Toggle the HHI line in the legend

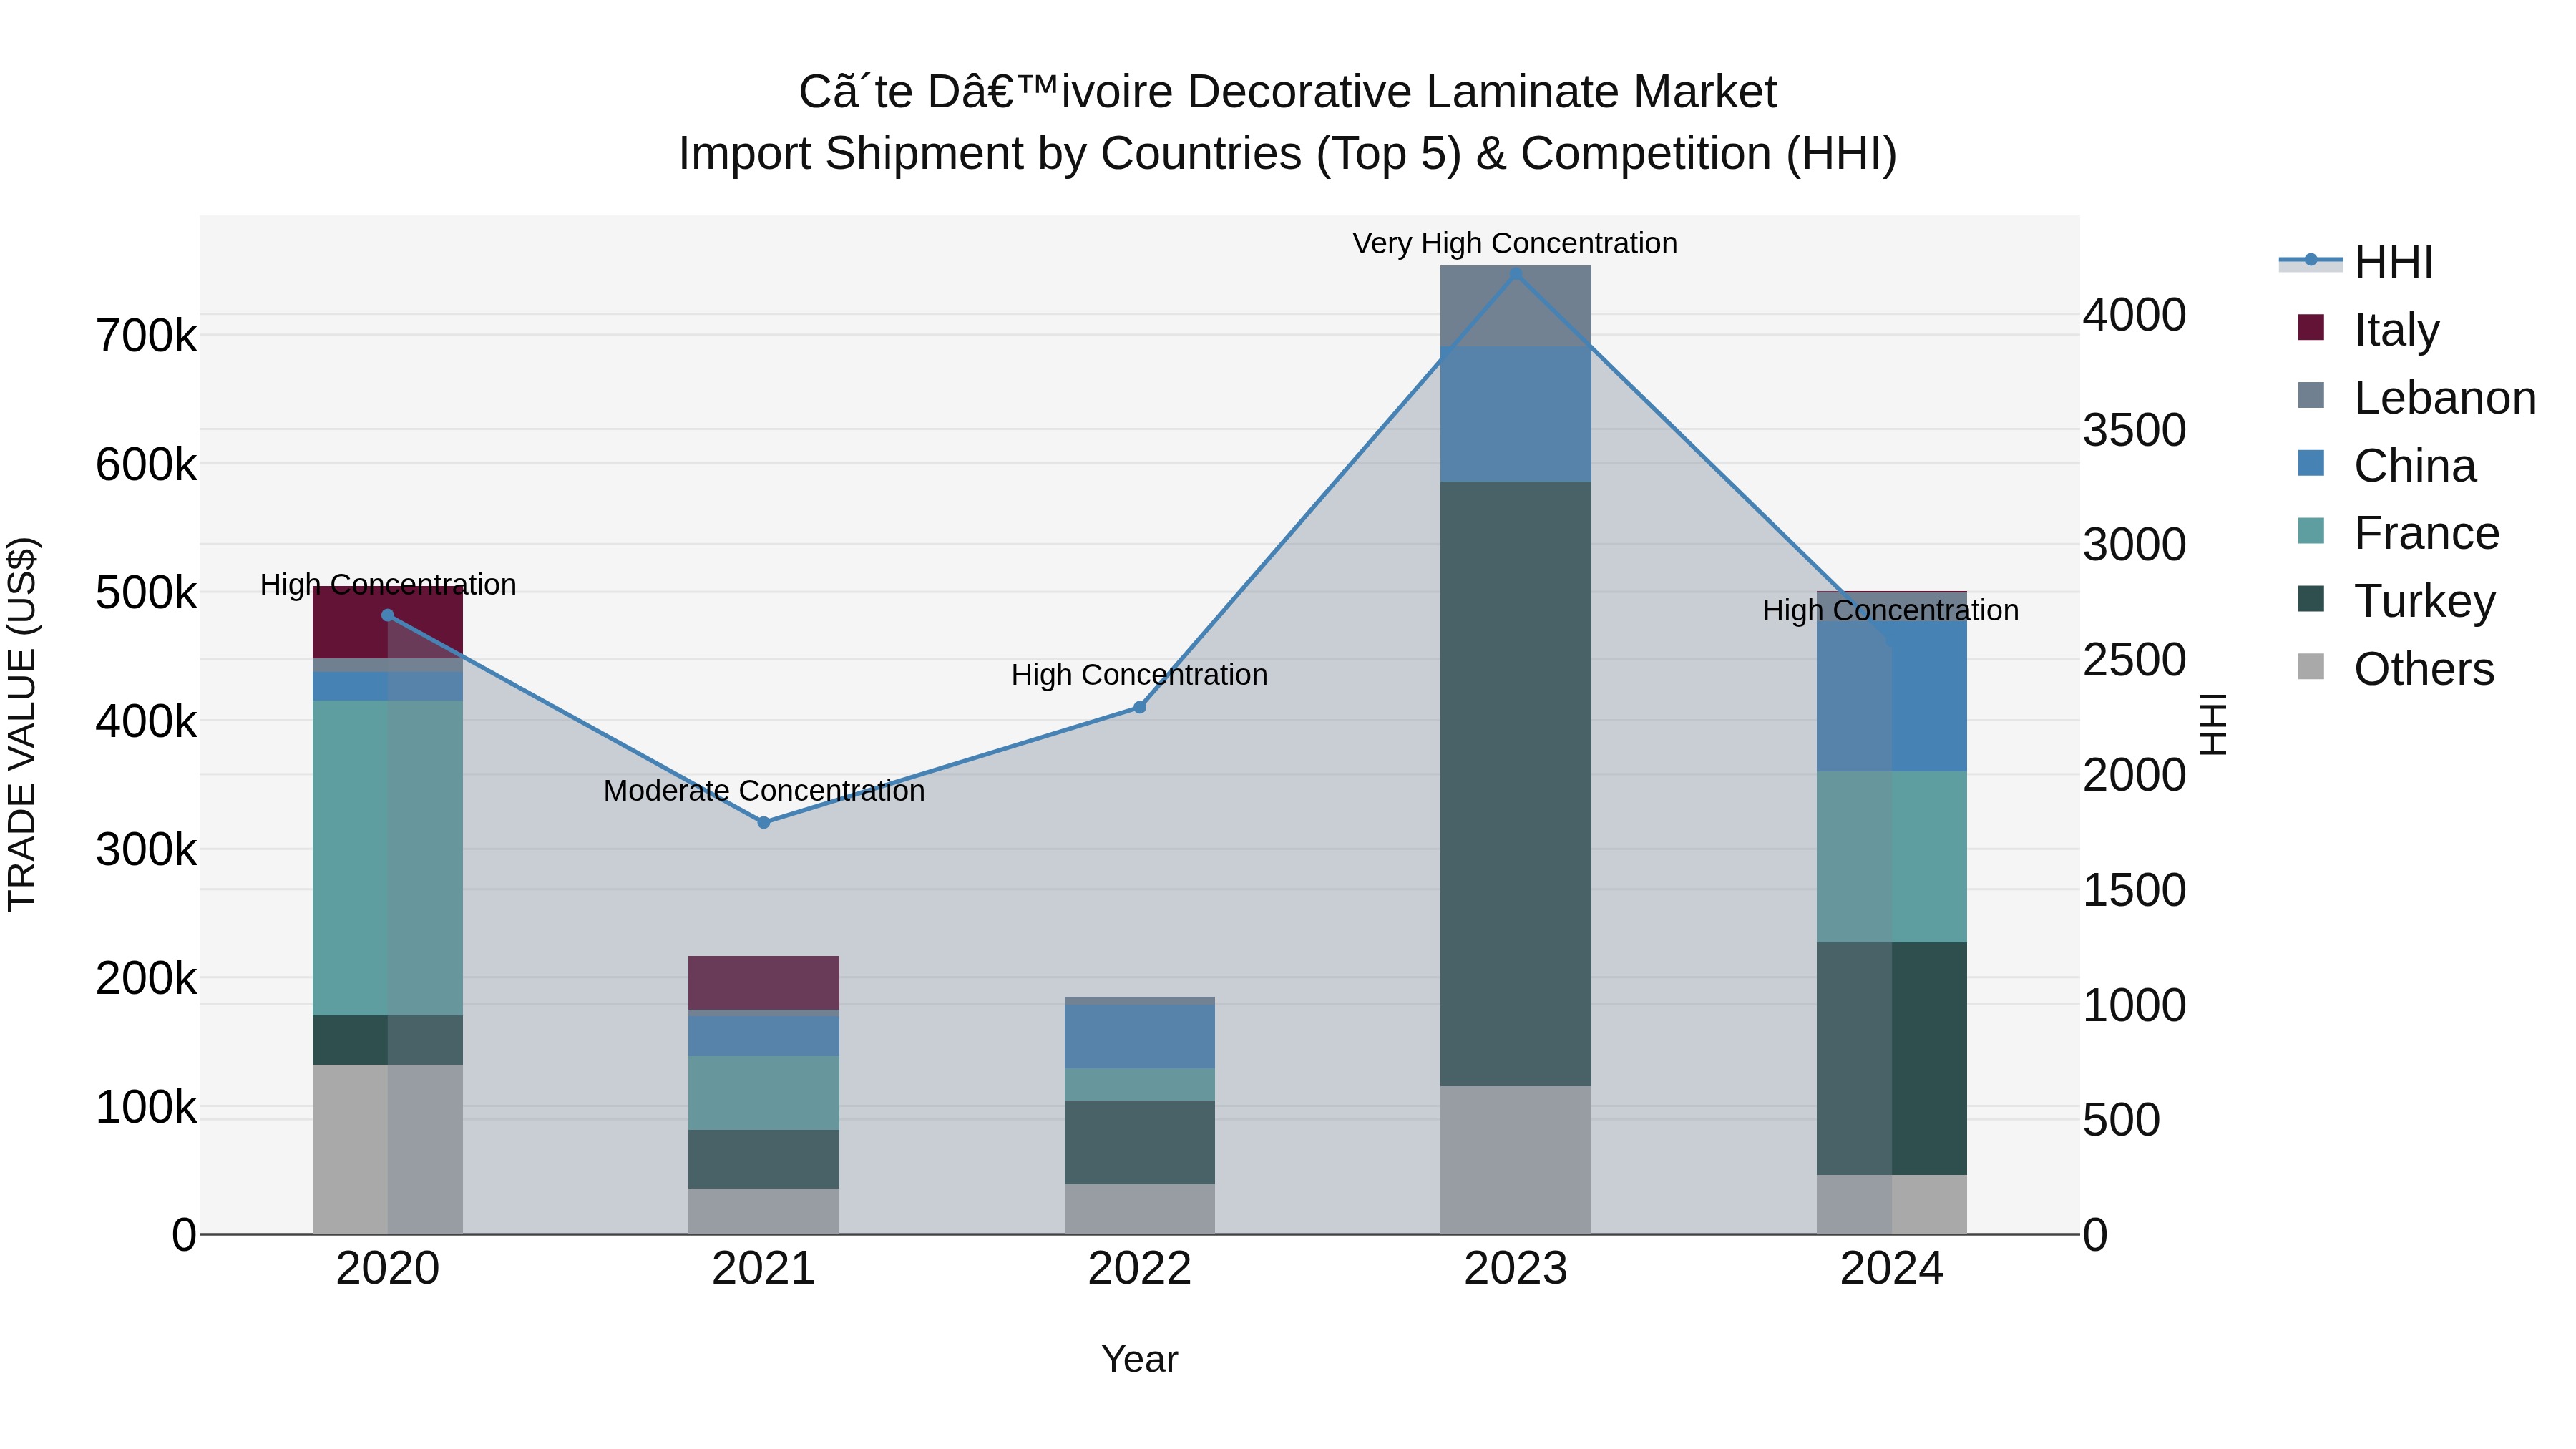click(2356, 262)
